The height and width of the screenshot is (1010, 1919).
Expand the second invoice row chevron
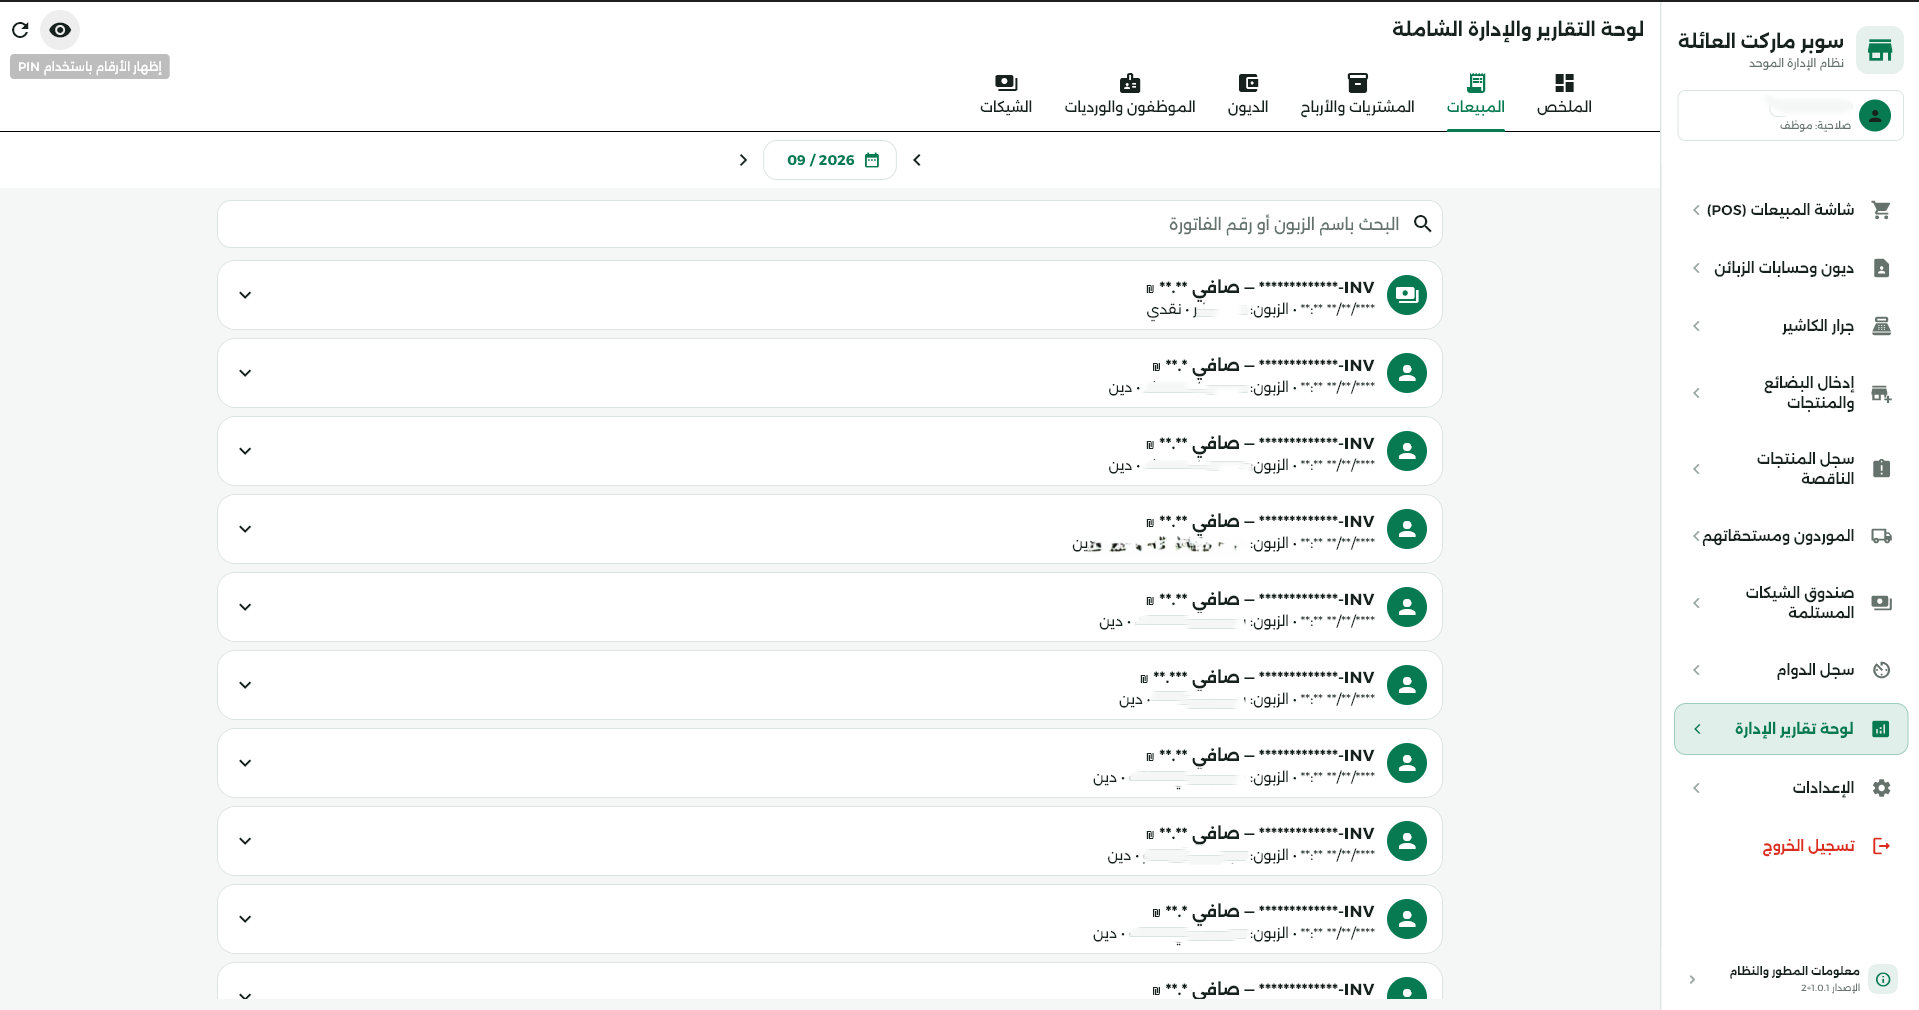245,373
